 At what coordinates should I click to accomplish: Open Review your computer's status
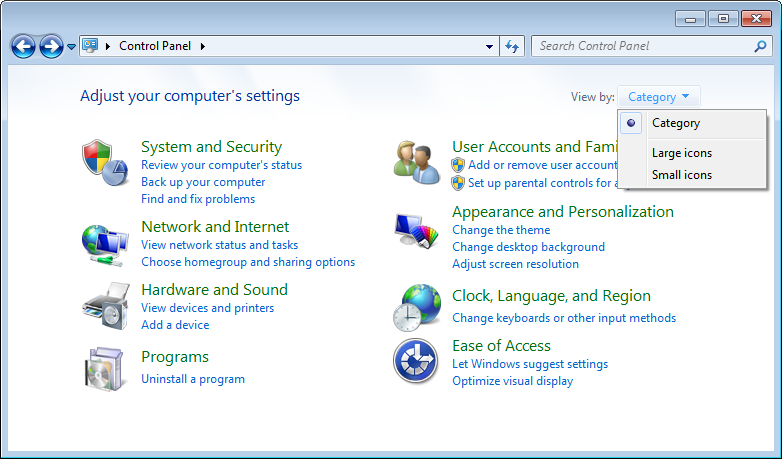221,165
